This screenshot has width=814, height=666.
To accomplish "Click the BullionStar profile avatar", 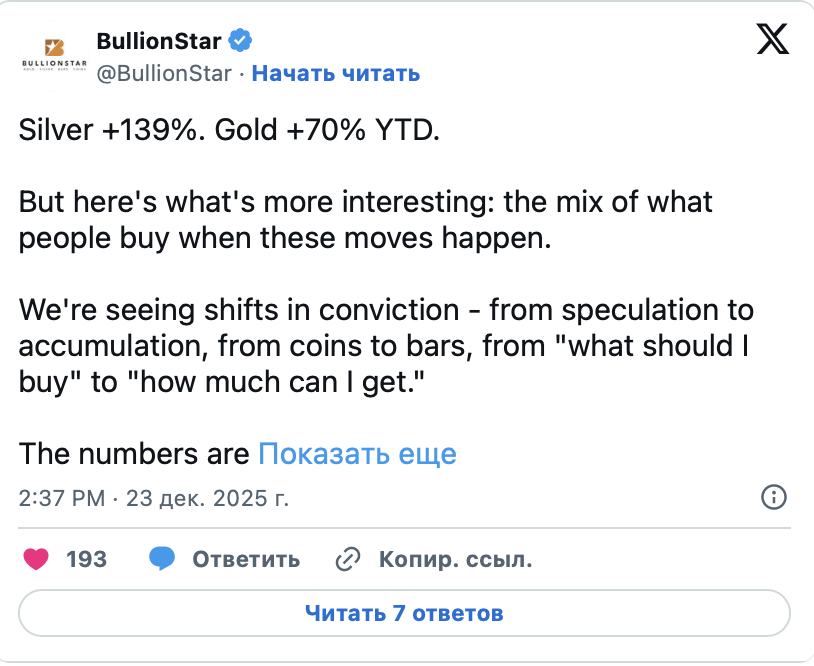I will coord(54,54).
